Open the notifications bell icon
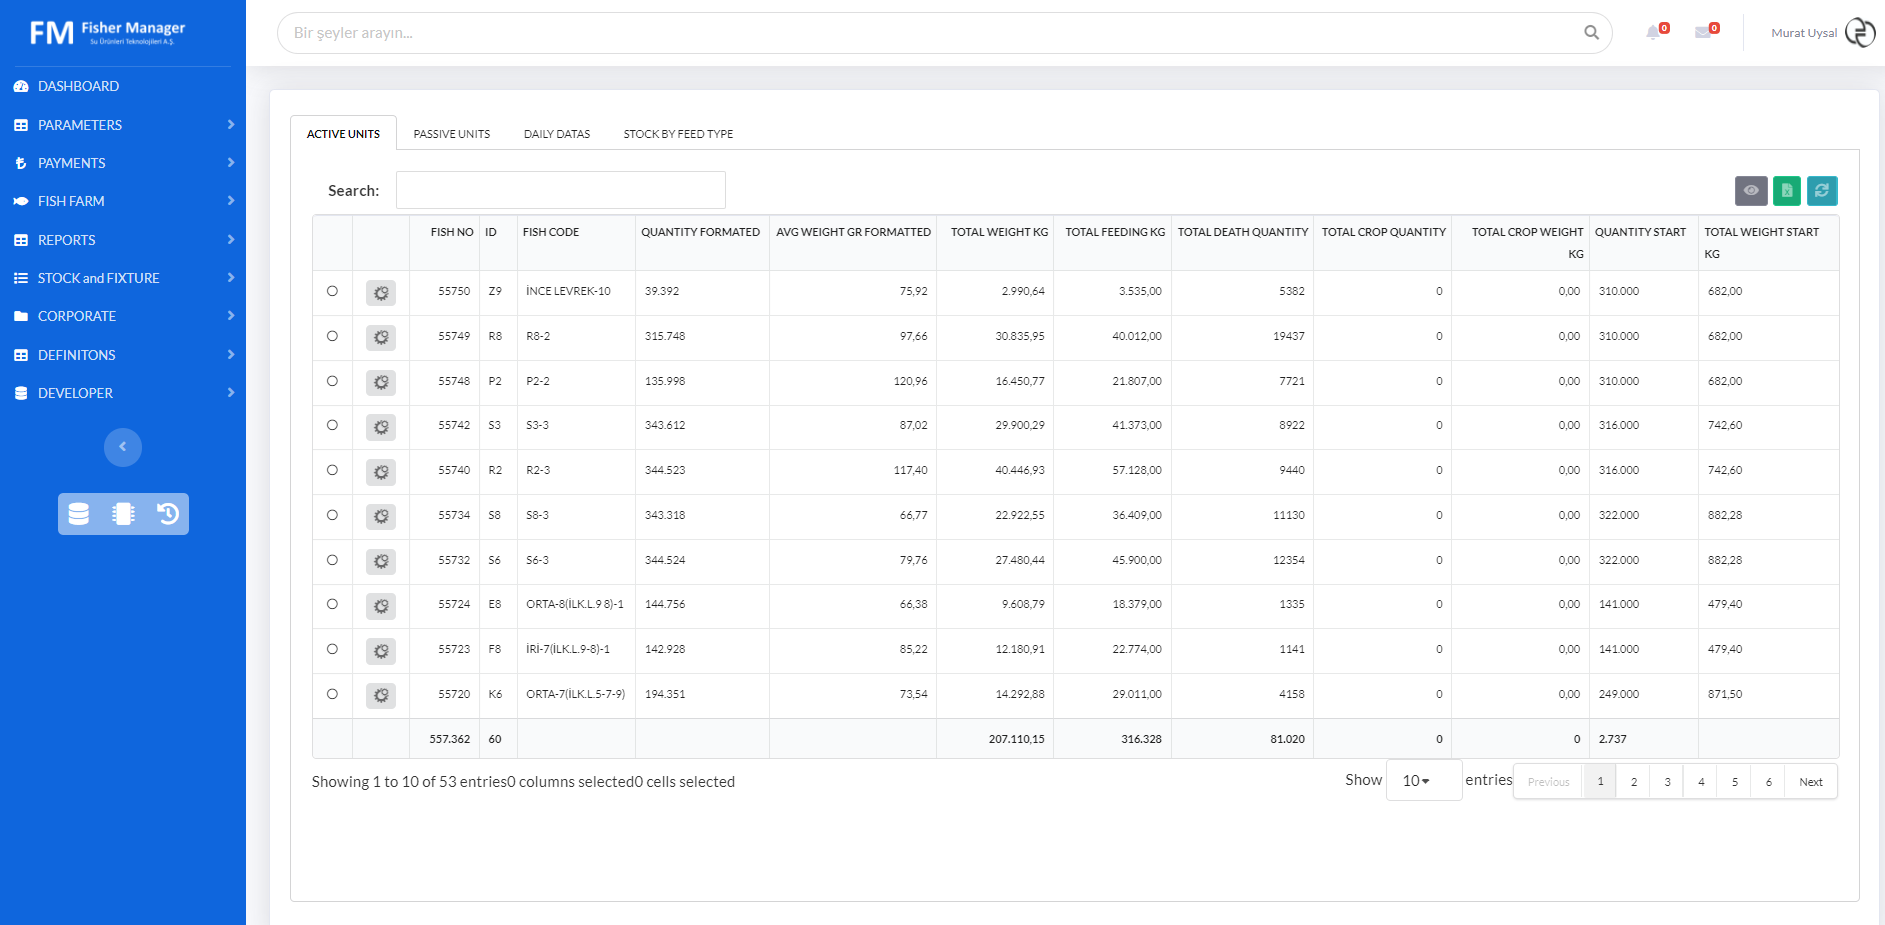 pyautogui.click(x=1653, y=32)
